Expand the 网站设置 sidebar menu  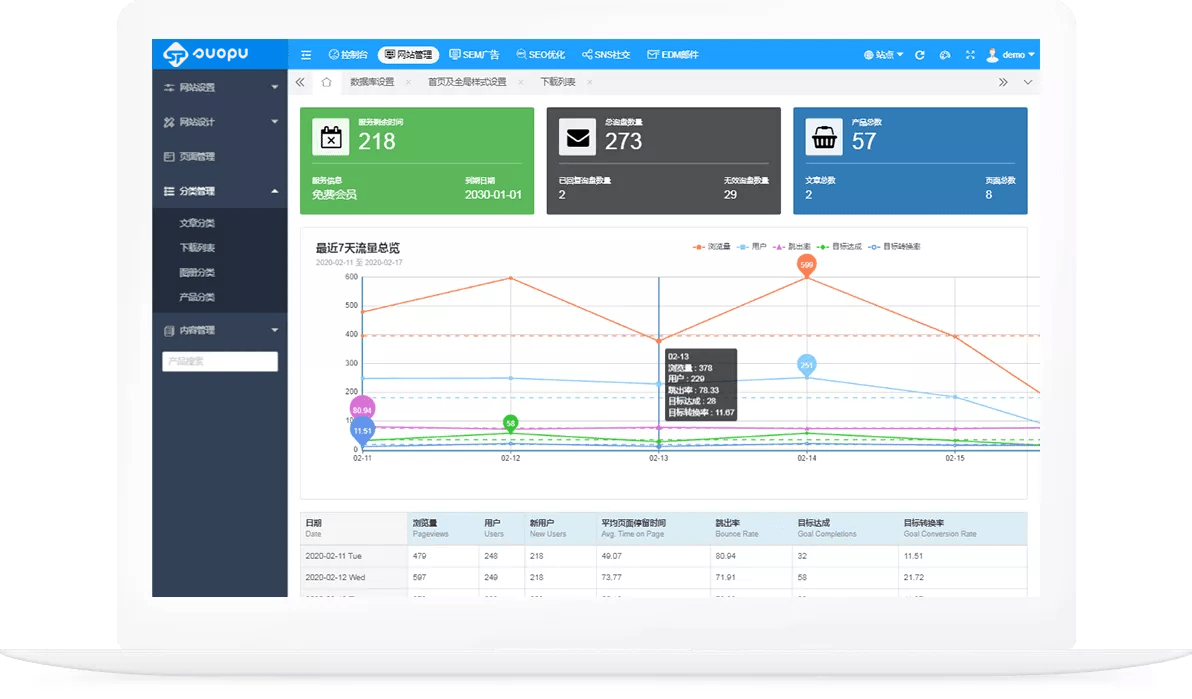(220, 88)
